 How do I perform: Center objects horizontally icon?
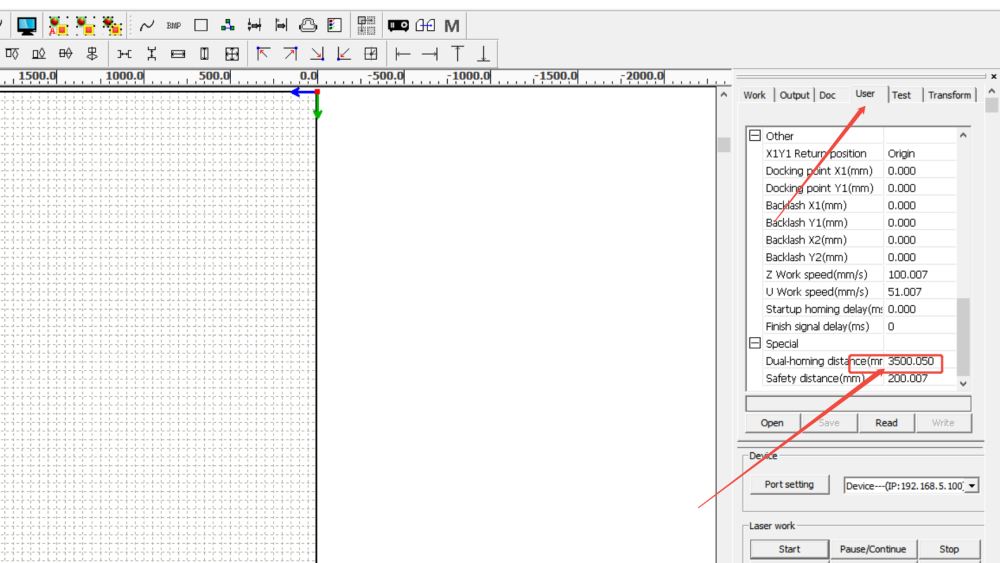66,54
